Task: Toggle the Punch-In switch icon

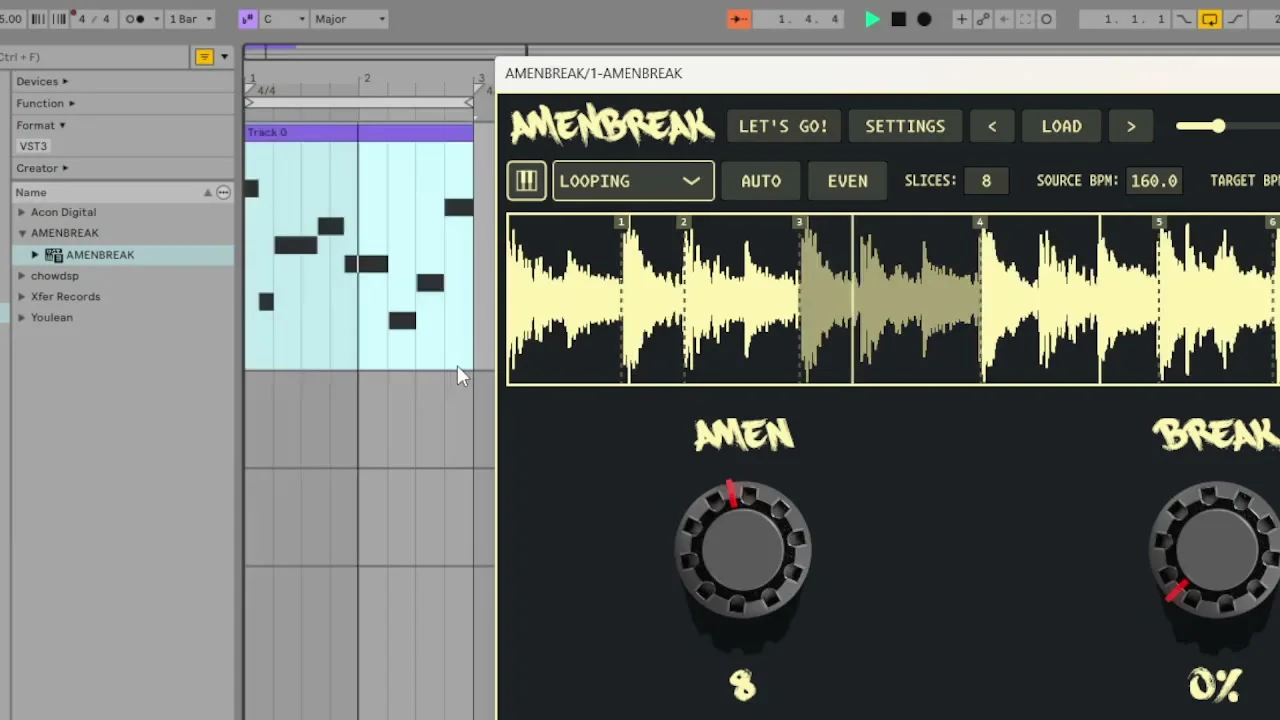Action: 1185,19
